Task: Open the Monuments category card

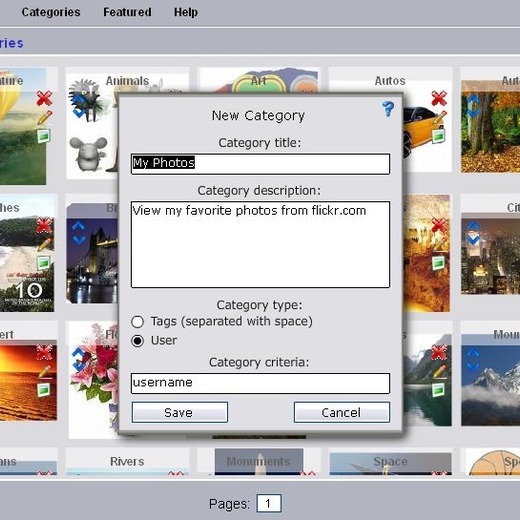Action: (x=259, y=462)
